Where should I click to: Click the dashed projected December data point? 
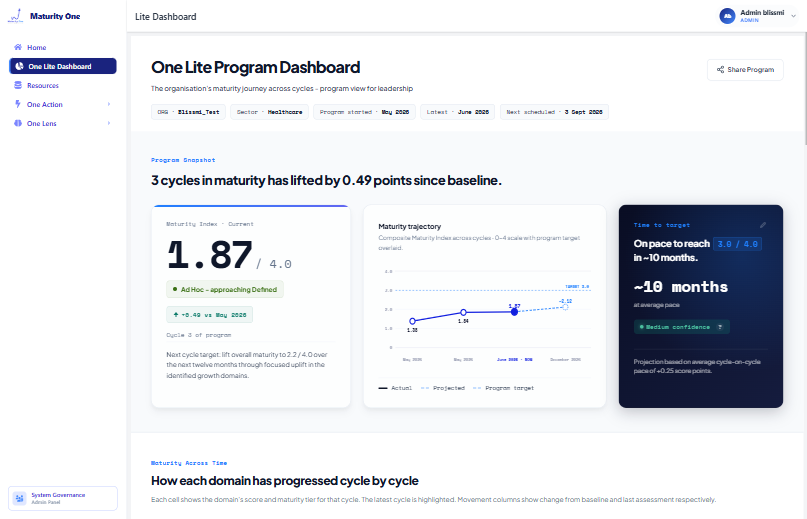pos(565,307)
